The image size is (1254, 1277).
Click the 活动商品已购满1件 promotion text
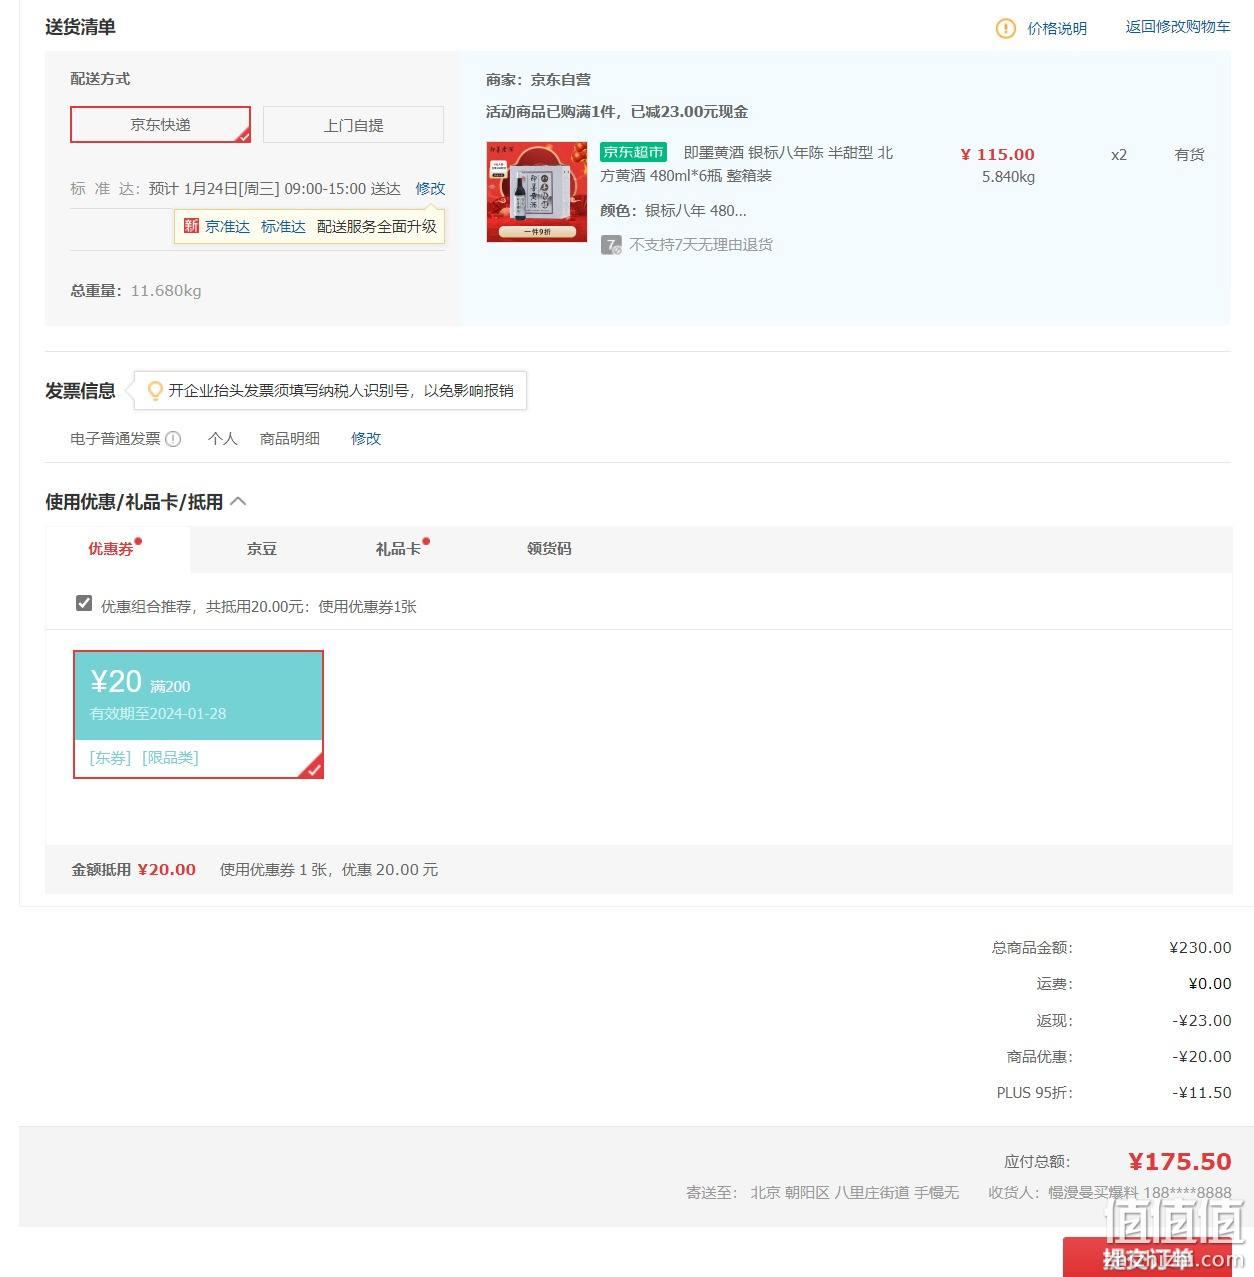point(617,111)
